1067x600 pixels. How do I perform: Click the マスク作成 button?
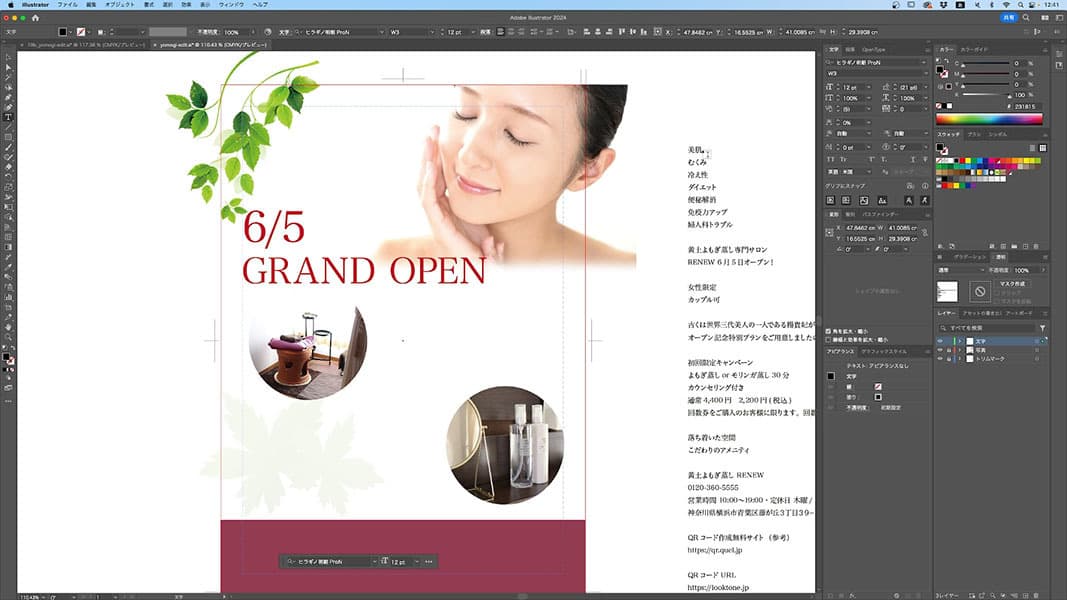(x=1013, y=284)
